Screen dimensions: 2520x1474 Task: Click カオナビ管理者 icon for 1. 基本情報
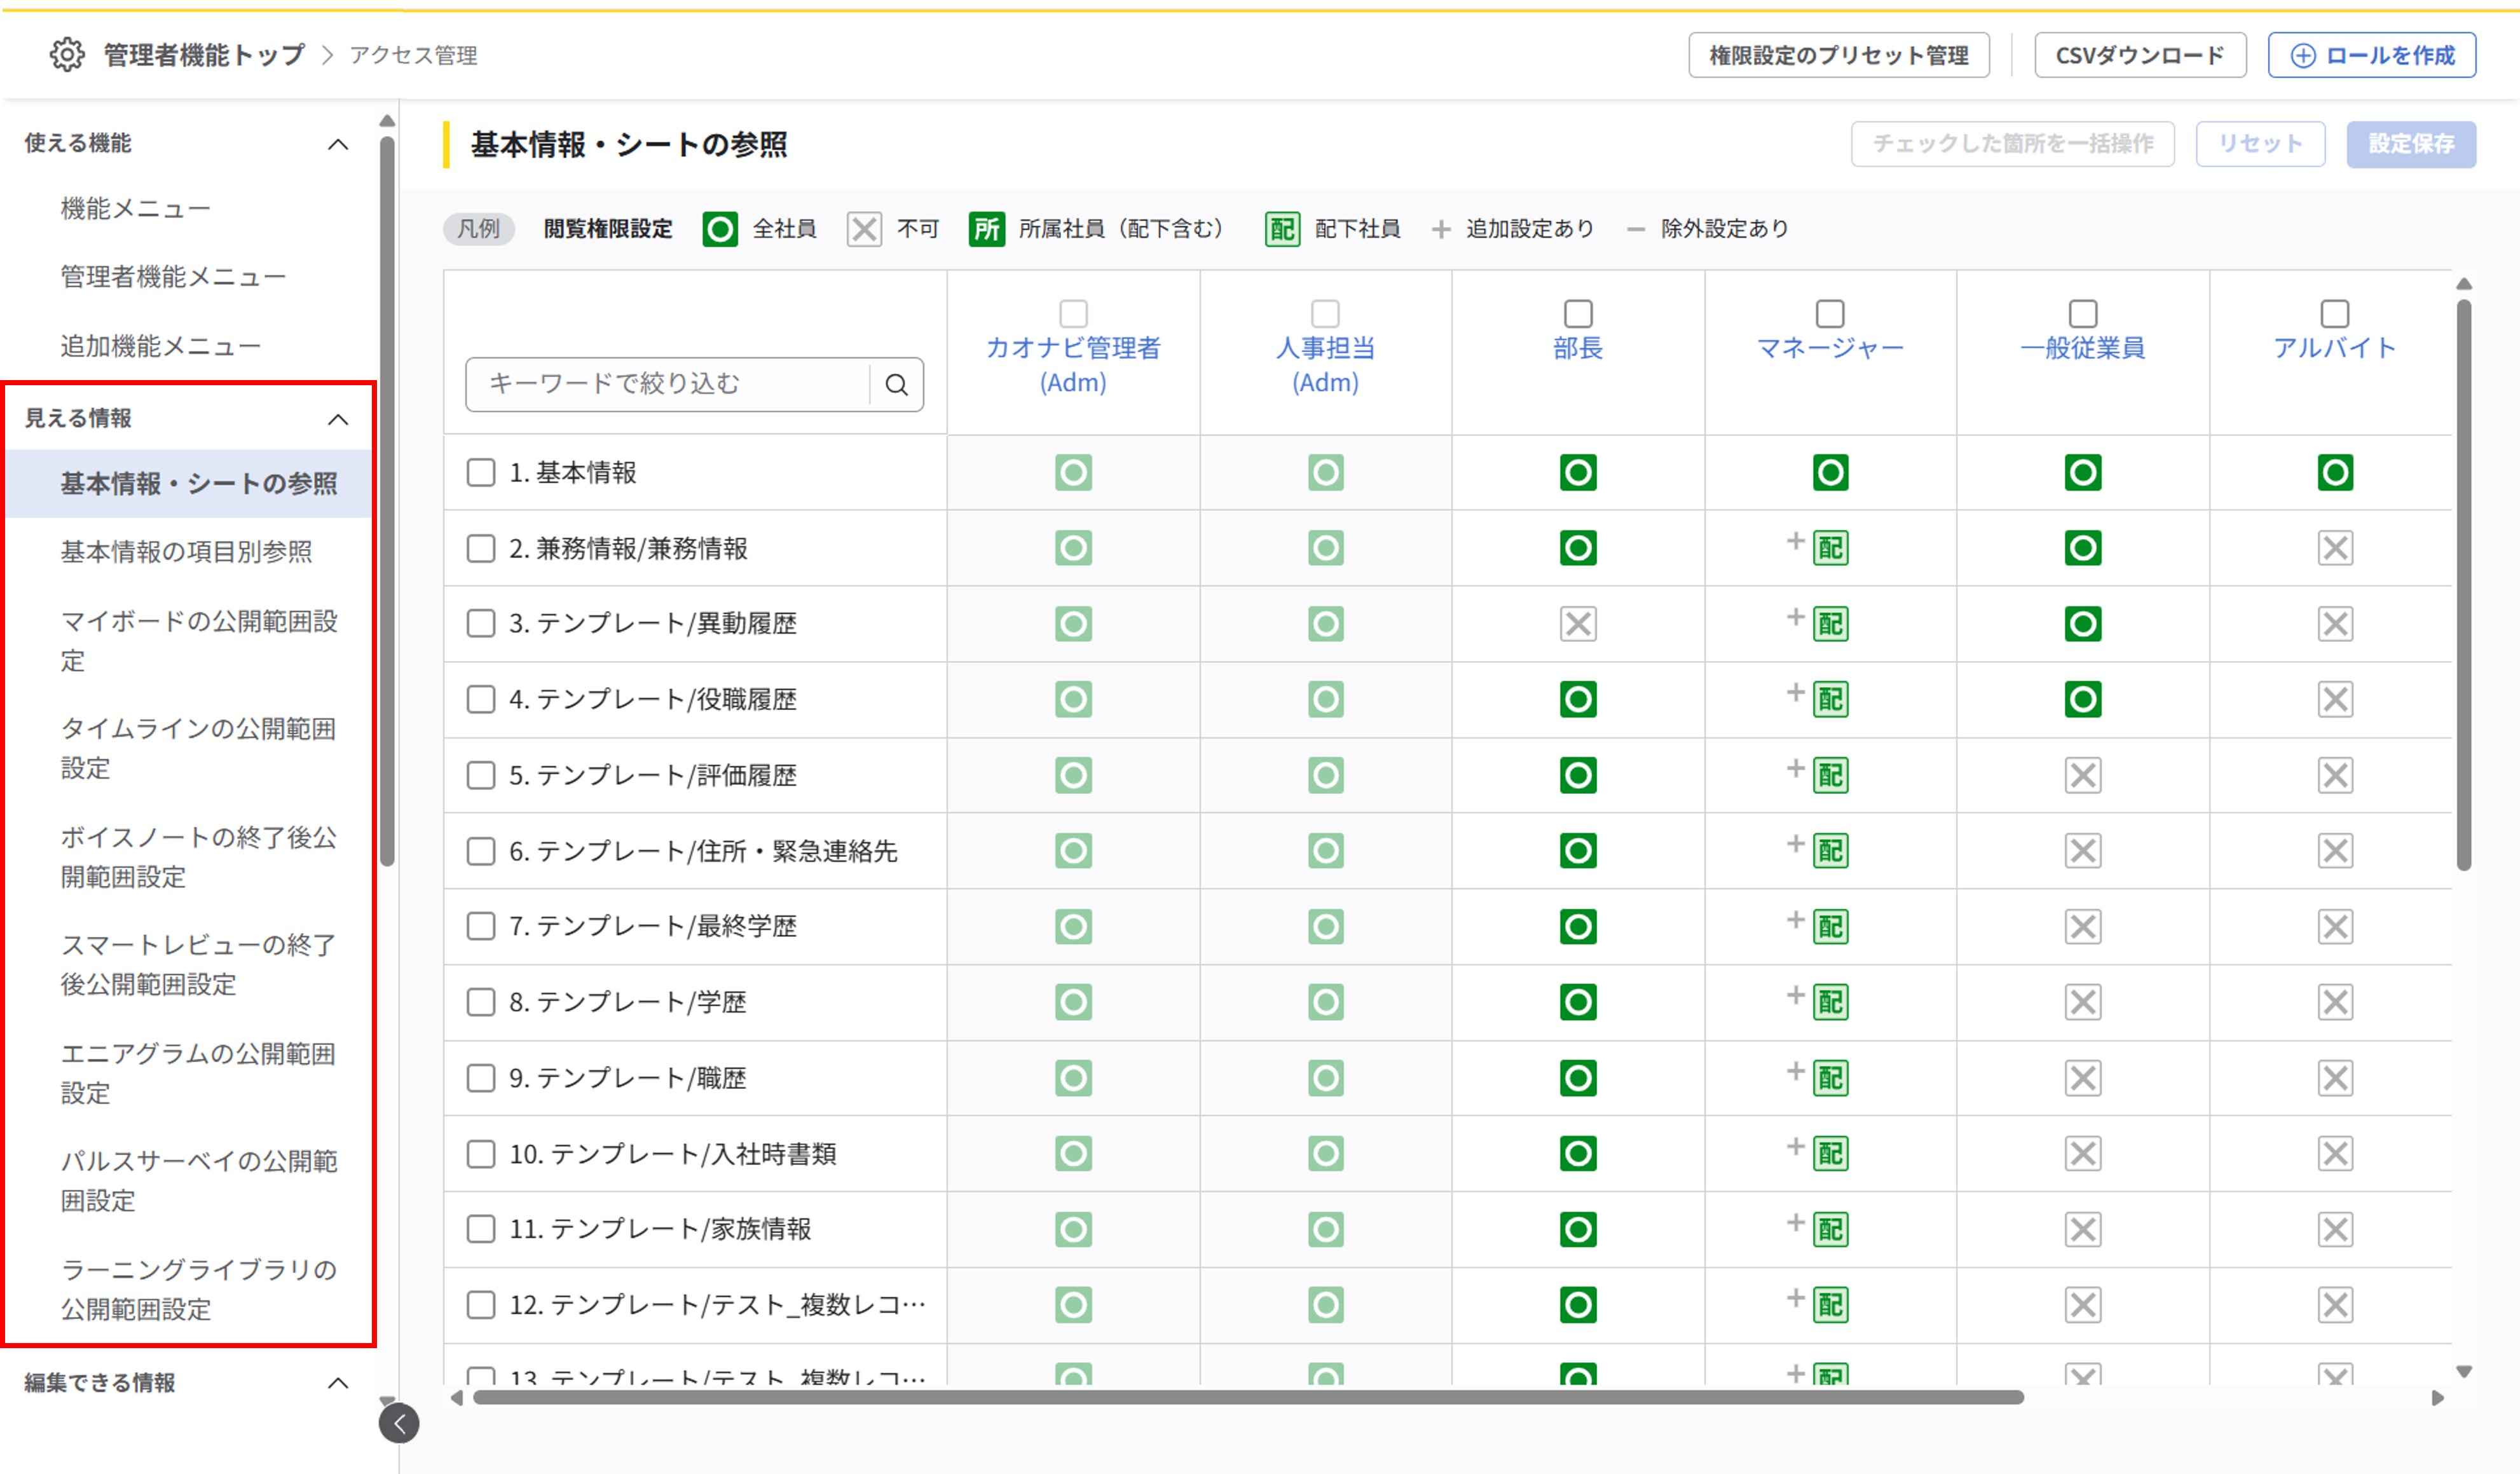point(1073,472)
